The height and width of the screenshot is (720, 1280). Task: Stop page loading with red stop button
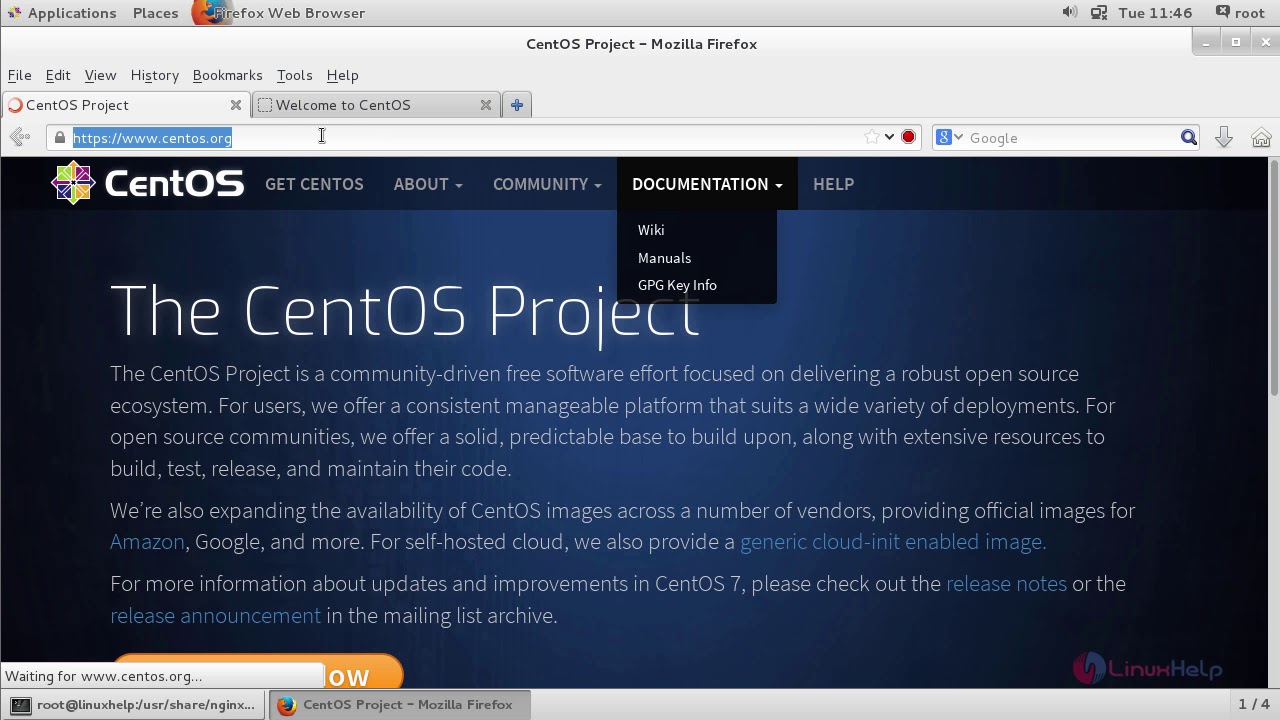tap(908, 138)
